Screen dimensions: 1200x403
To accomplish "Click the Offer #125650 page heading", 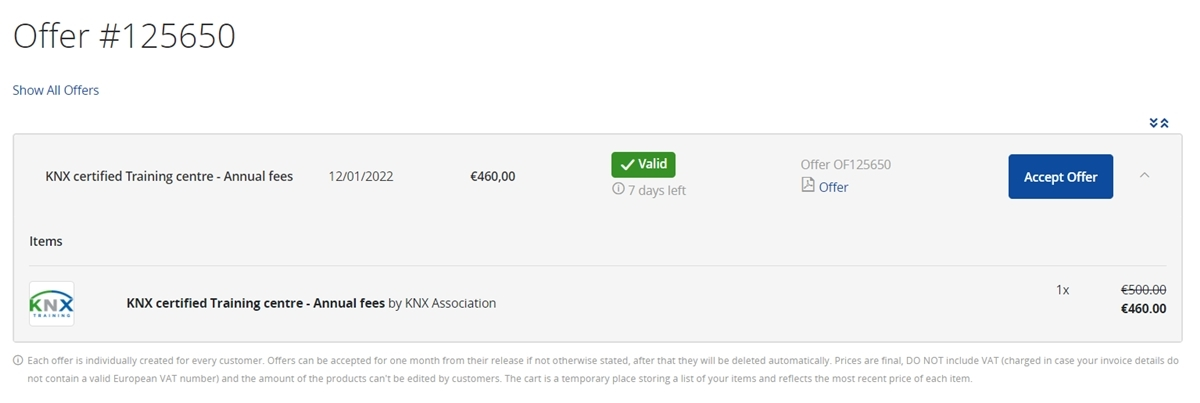I will pos(124,36).
